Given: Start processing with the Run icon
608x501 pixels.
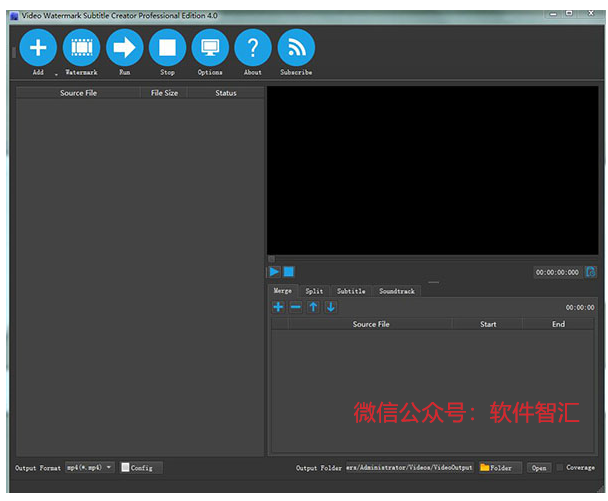Looking at the screenshot, I should (124, 48).
